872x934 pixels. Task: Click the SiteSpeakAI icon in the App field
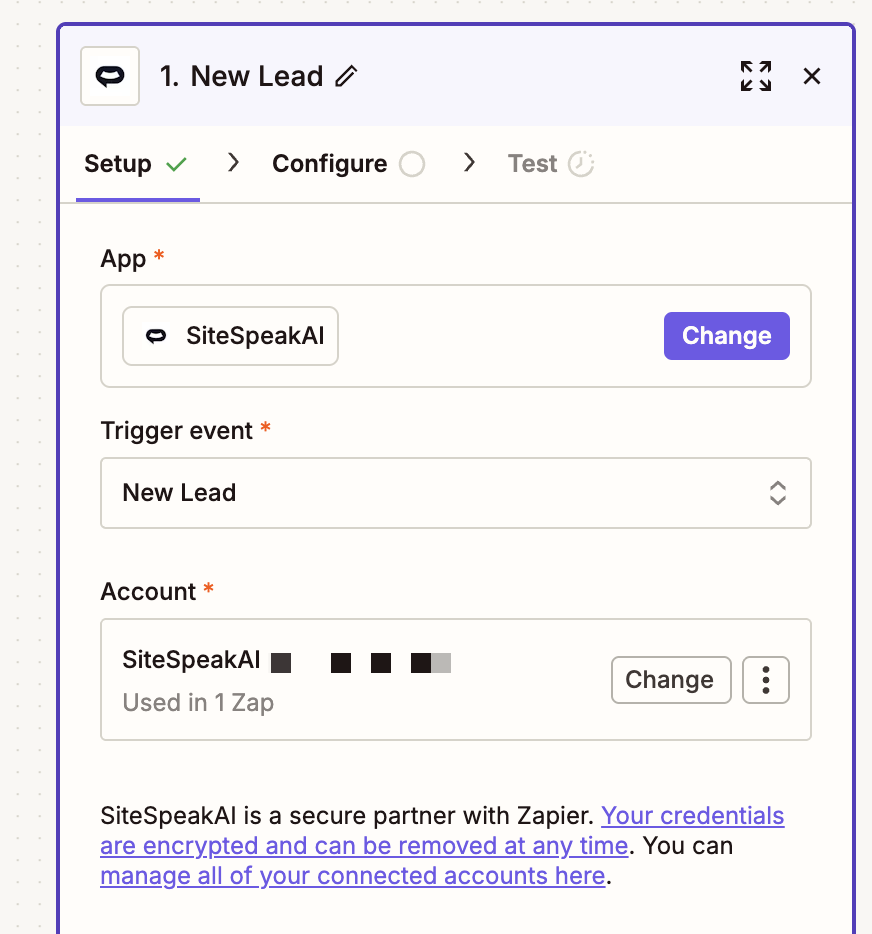[155, 335]
